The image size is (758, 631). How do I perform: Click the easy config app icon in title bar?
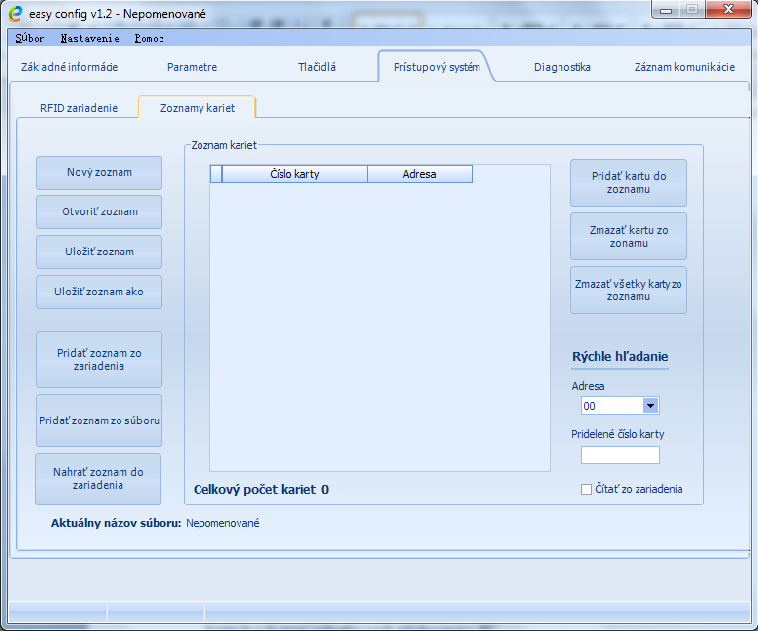pyautogui.click(x=15, y=13)
